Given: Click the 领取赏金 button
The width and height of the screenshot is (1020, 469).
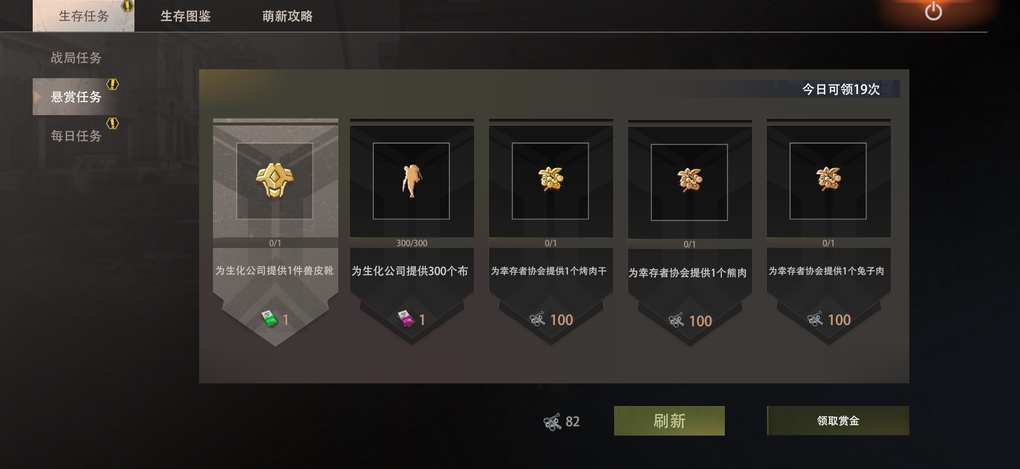Looking at the screenshot, I should [838, 421].
